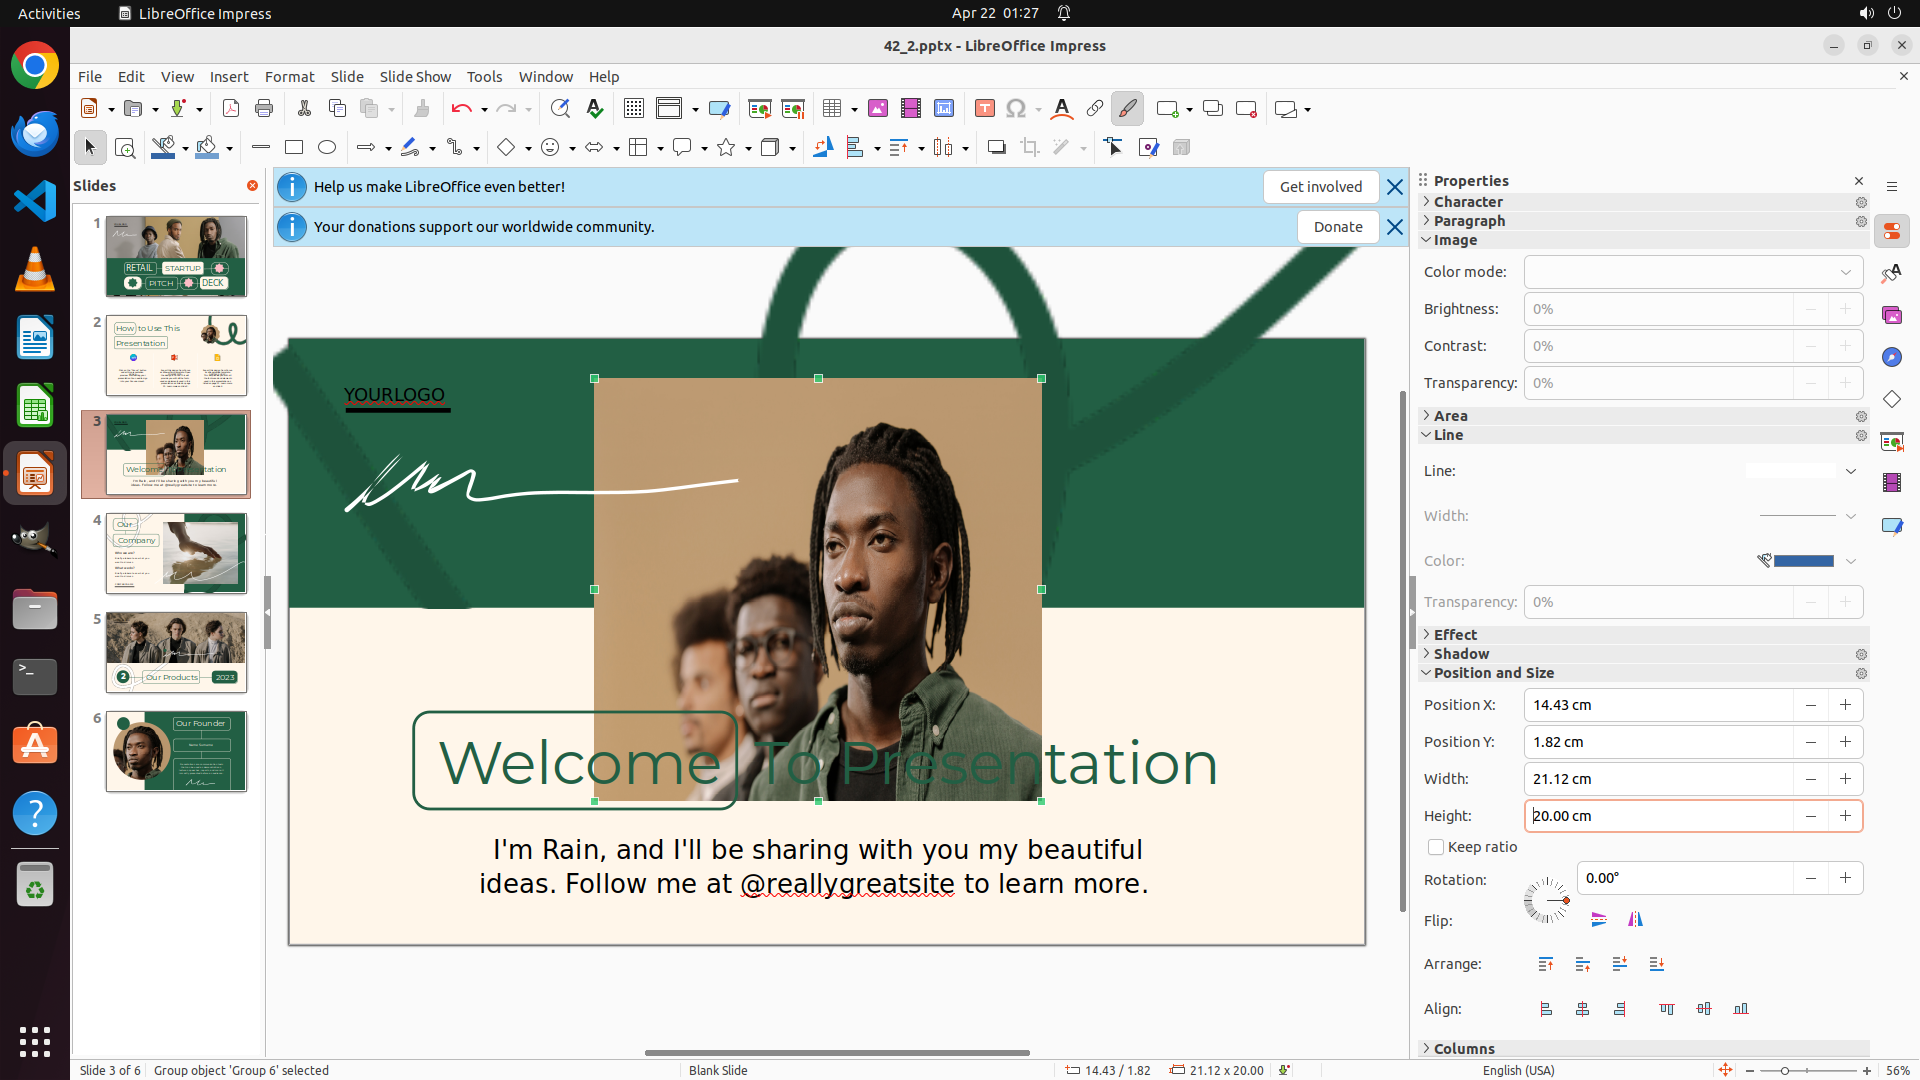The height and width of the screenshot is (1080, 1920).
Task: Click the blue Line color swatch
Action: [1802, 561]
